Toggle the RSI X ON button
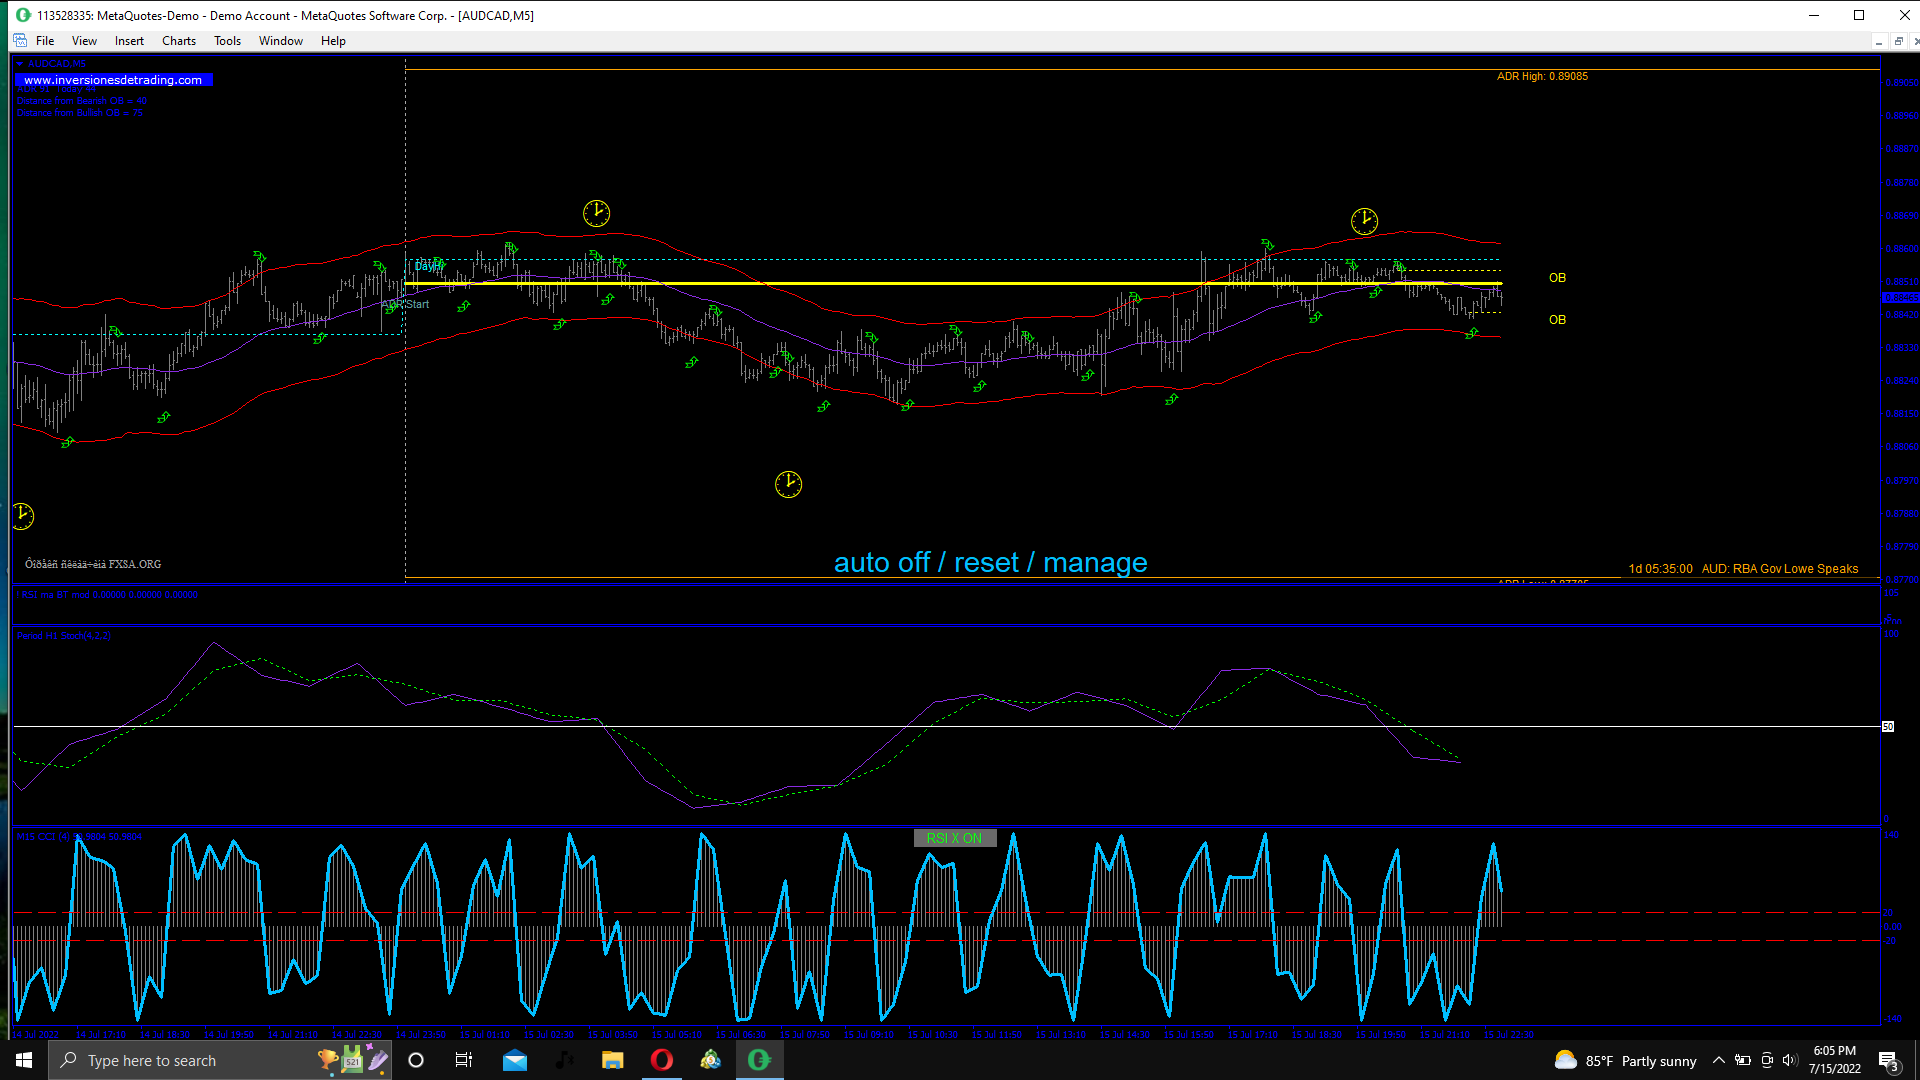Viewport: 1920px width, 1080px height. (954, 838)
